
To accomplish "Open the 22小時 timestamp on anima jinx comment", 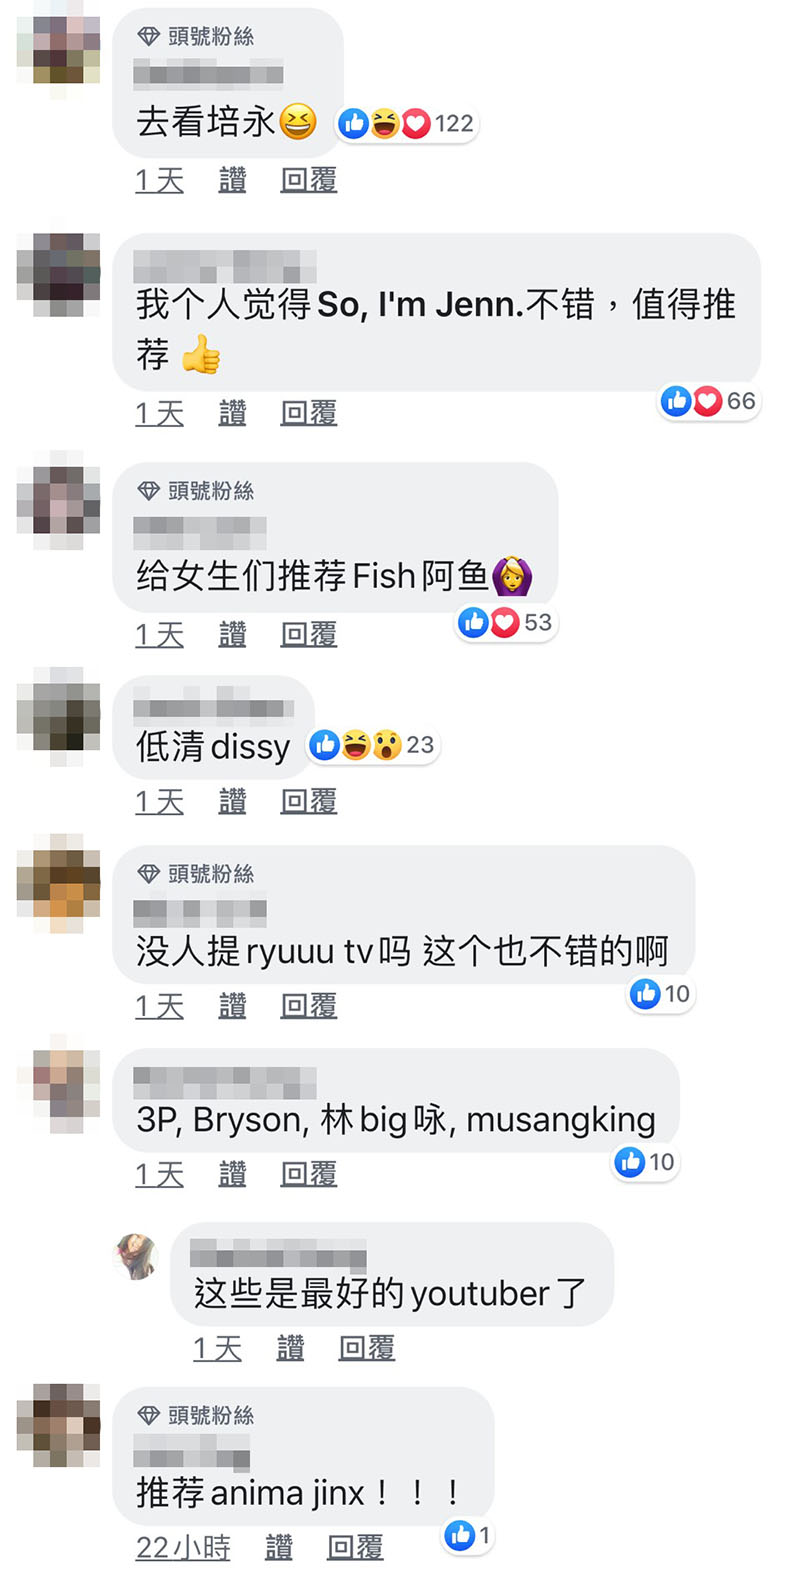I will [x=183, y=1548].
